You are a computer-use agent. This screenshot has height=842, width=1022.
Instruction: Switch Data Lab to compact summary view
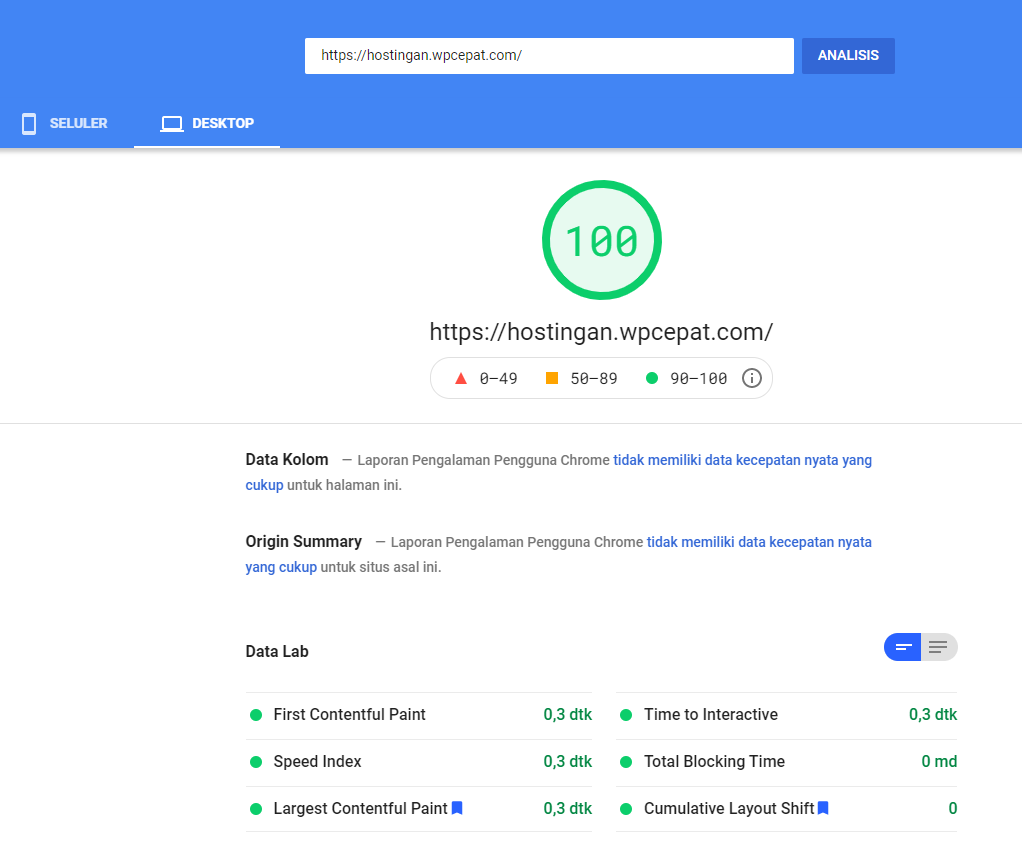click(902, 647)
